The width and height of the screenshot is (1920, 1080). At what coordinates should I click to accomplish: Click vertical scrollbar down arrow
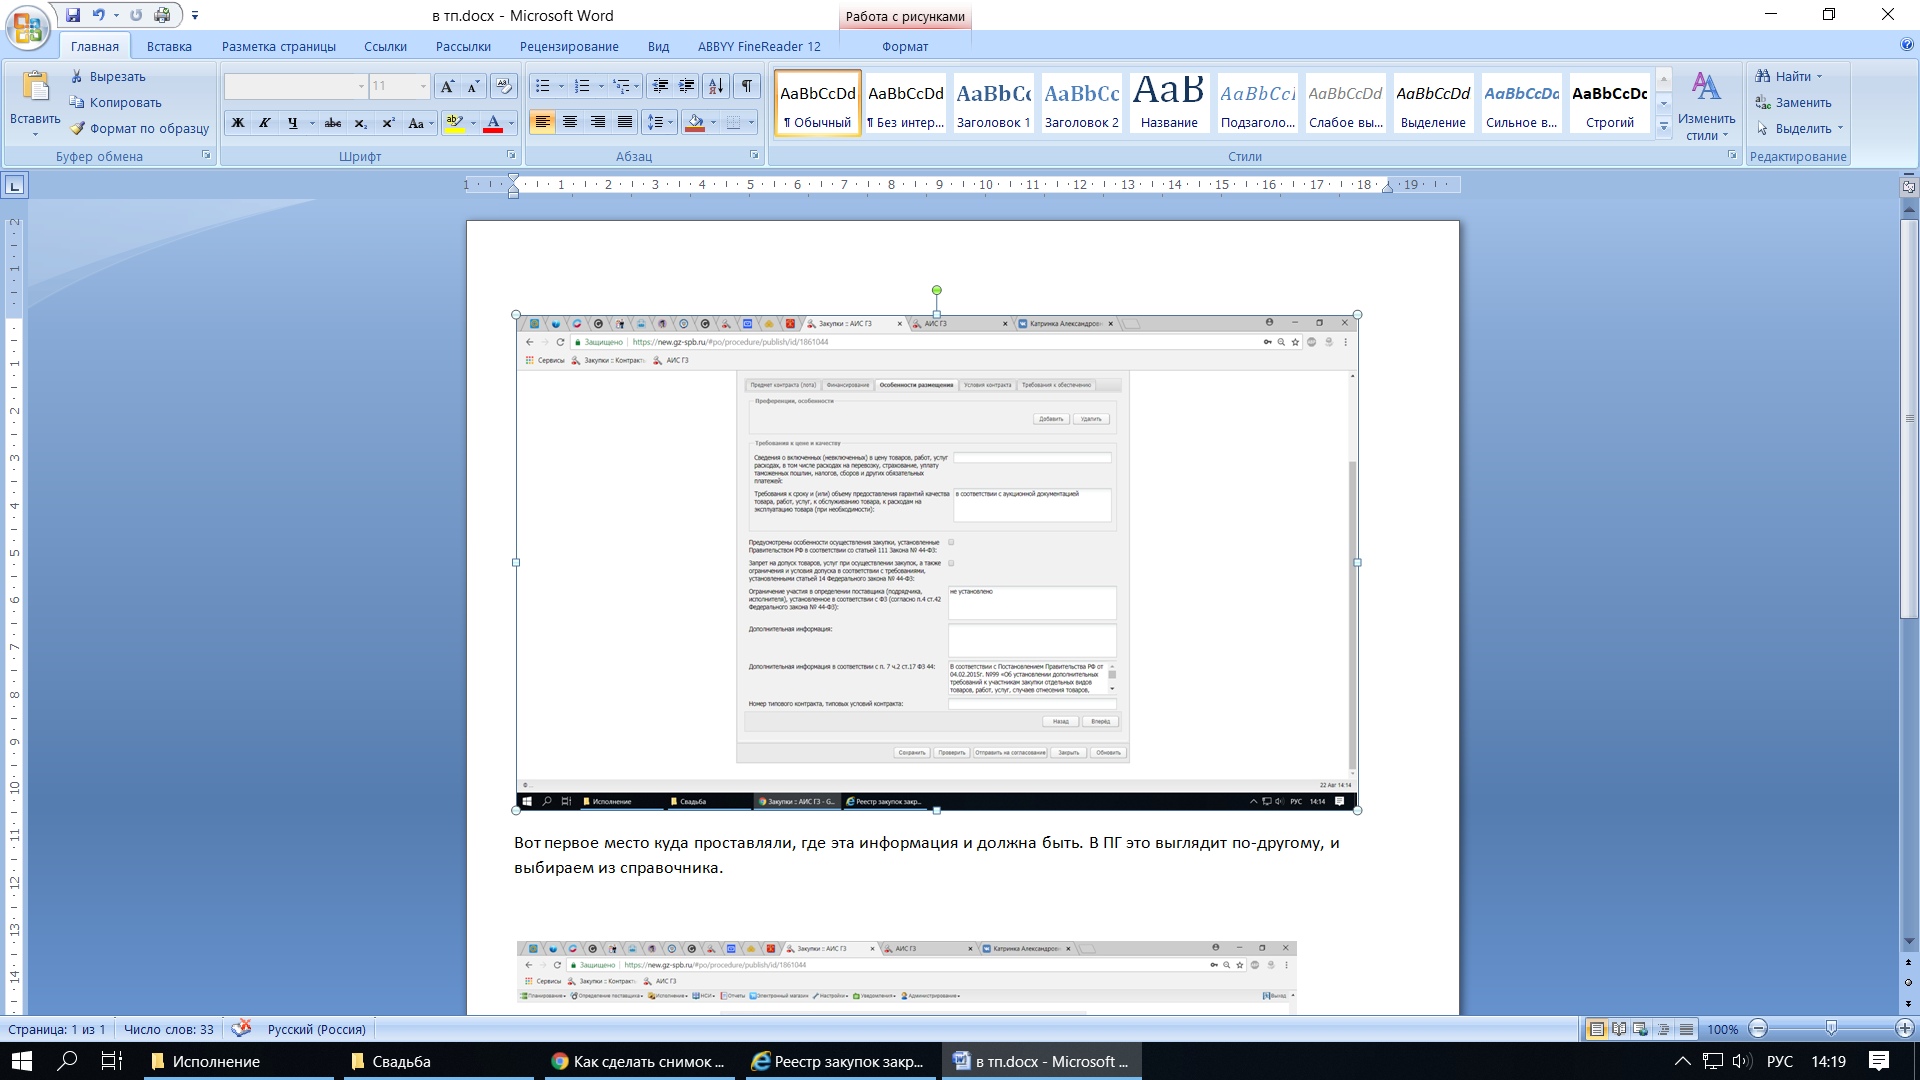tap(1909, 941)
